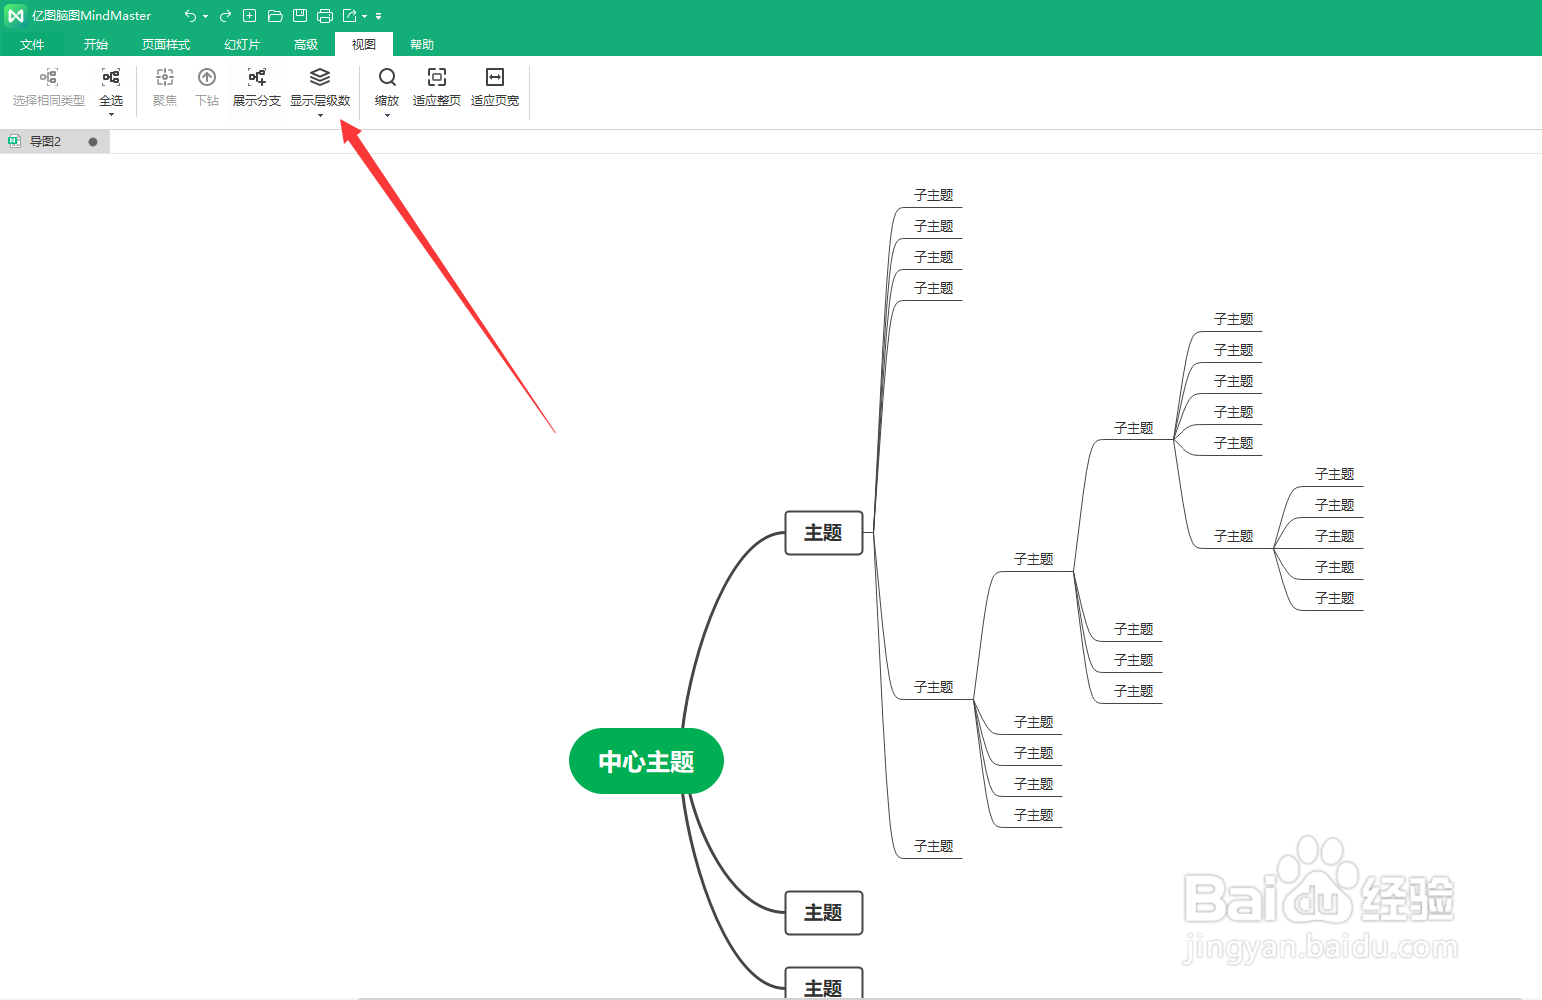Viewport: 1542px width, 1000px height.
Task: Switch to the 页面样式 ribbon tab
Action: click(166, 44)
